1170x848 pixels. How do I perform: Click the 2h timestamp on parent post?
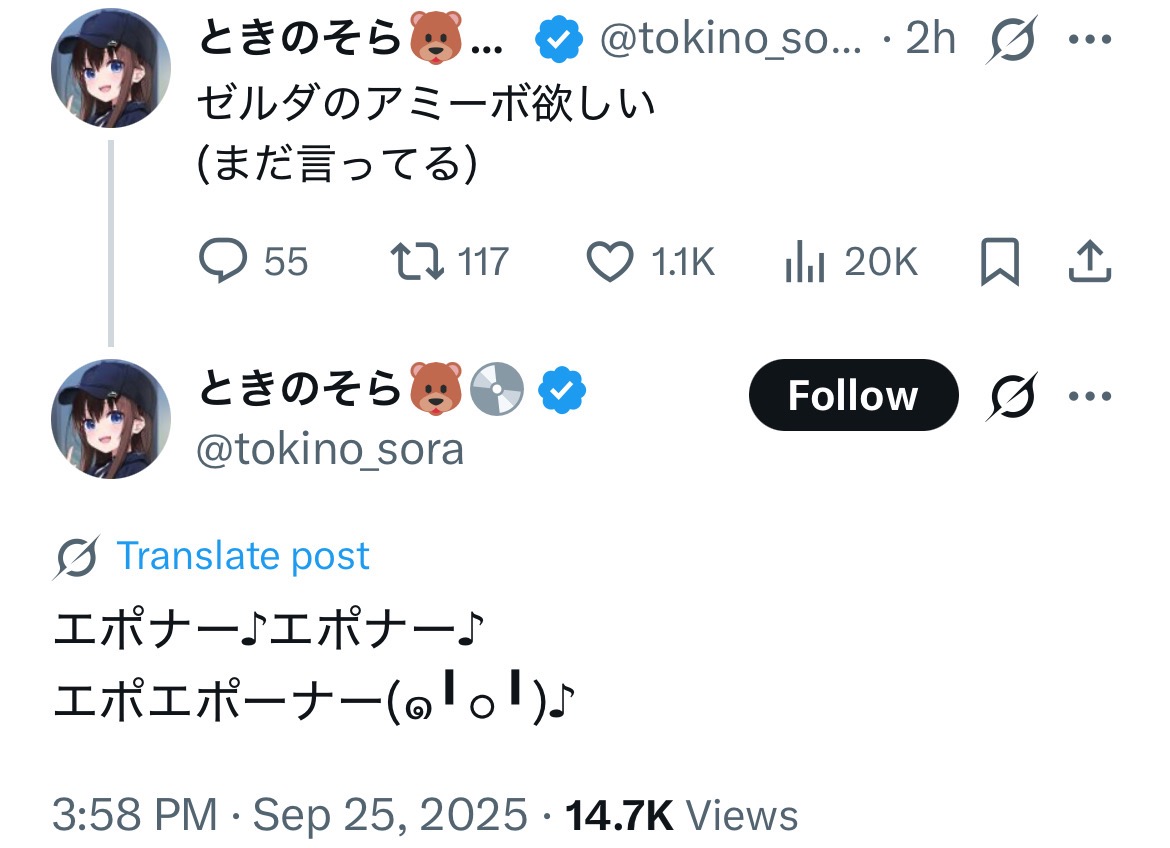(x=930, y=41)
